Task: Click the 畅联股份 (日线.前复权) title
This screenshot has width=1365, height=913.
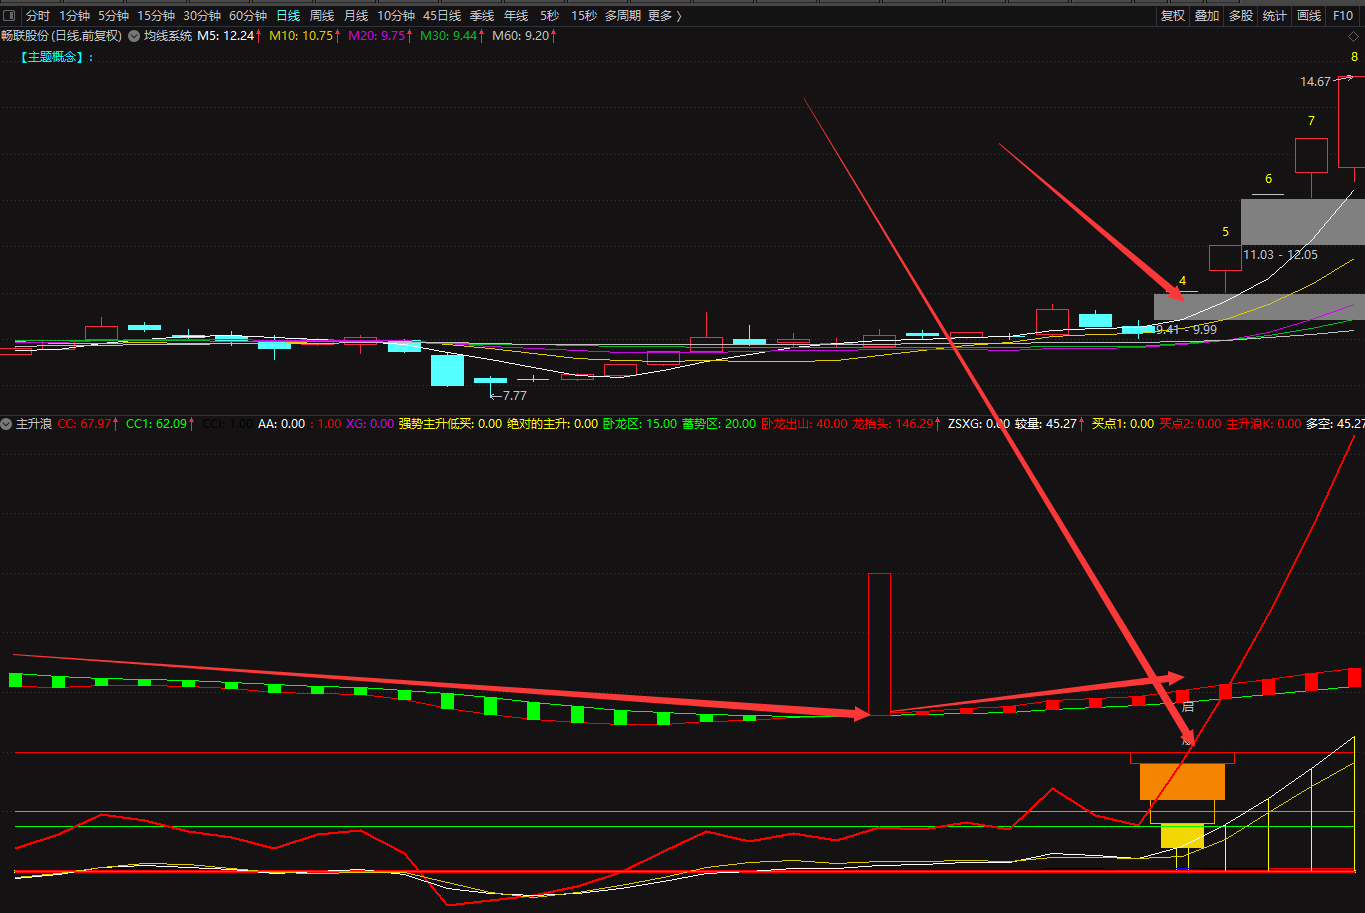Action: [62, 36]
